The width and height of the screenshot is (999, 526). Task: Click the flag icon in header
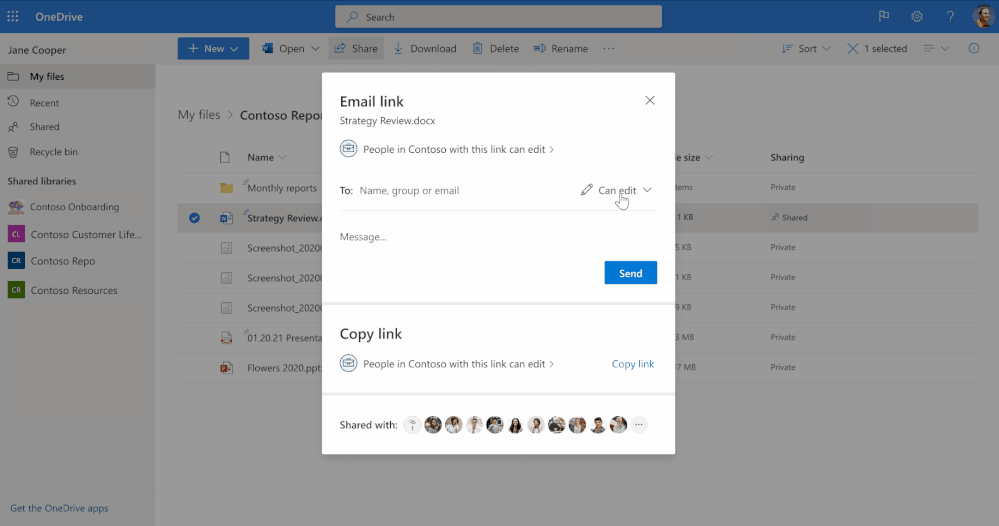point(884,16)
